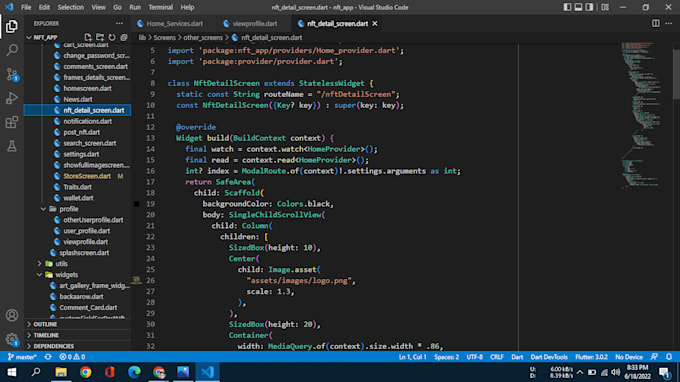Click the notifications bell in status bar

669,357
